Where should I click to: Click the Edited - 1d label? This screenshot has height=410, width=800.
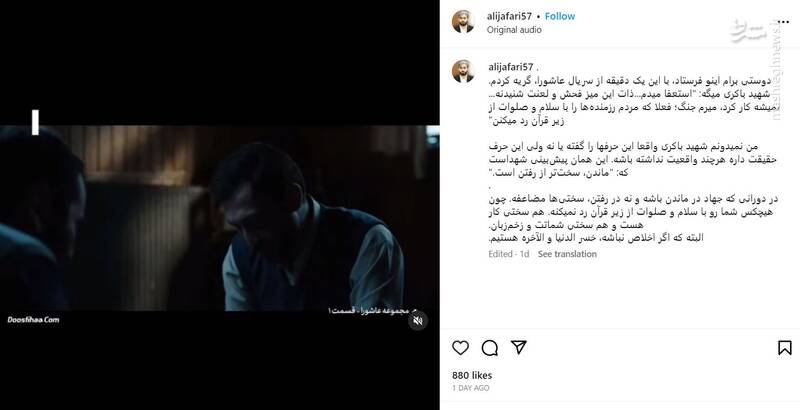[509, 254]
